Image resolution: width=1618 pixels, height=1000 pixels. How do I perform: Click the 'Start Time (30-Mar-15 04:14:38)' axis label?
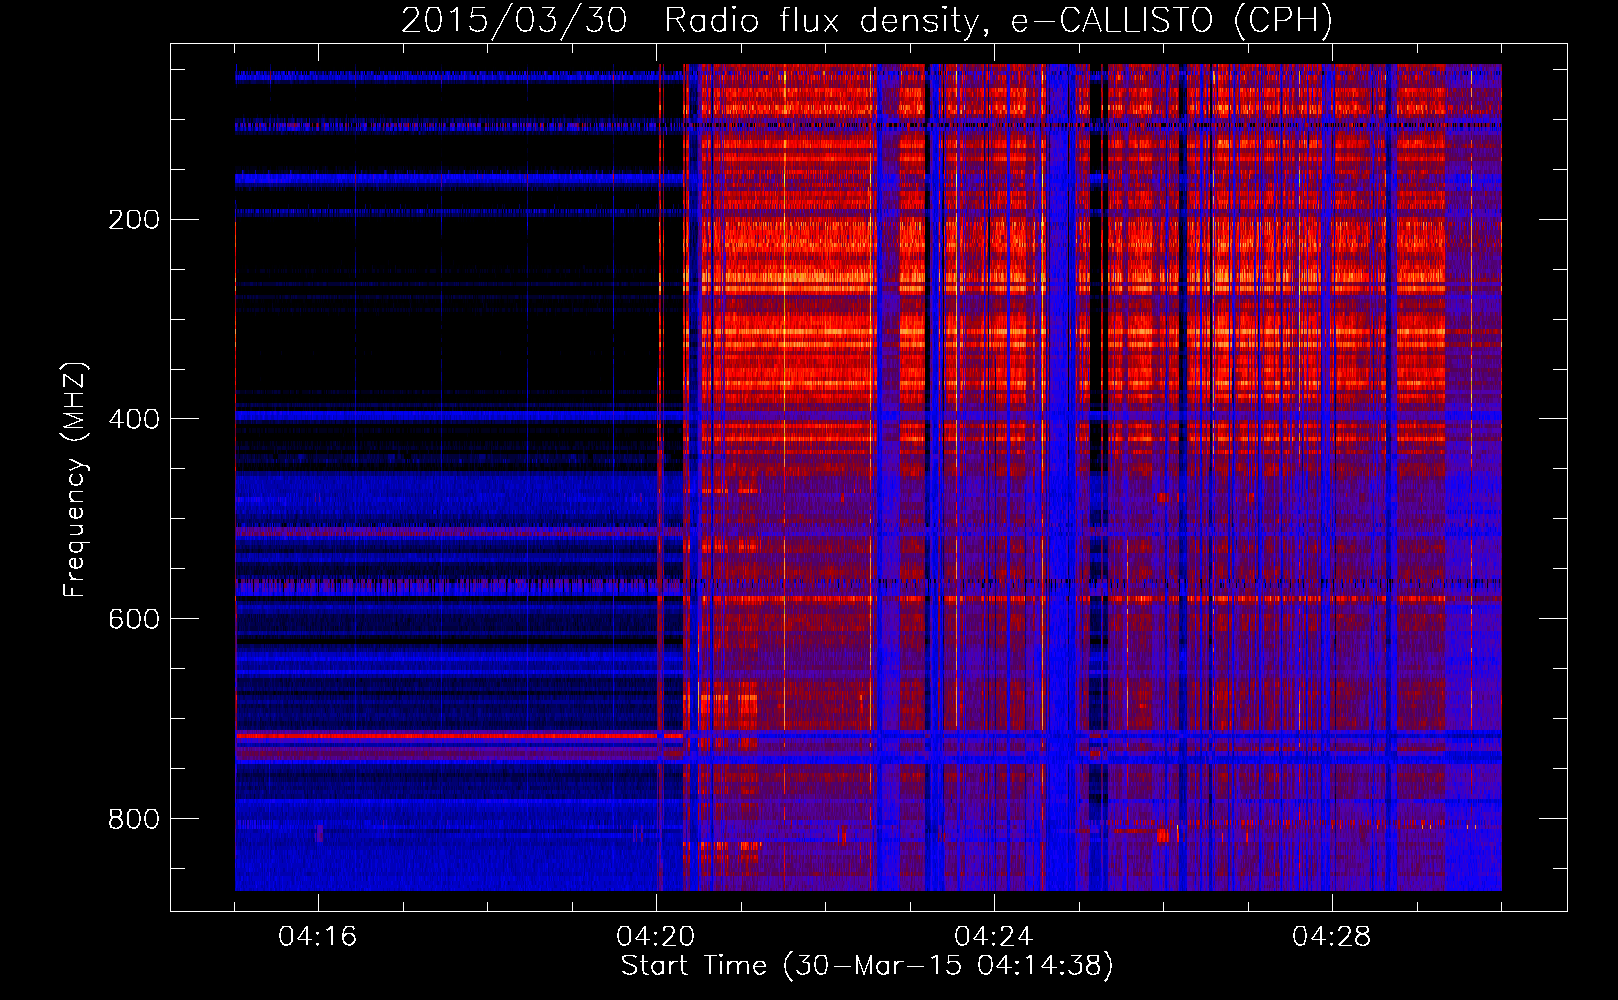pyautogui.click(x=867, y=966)
